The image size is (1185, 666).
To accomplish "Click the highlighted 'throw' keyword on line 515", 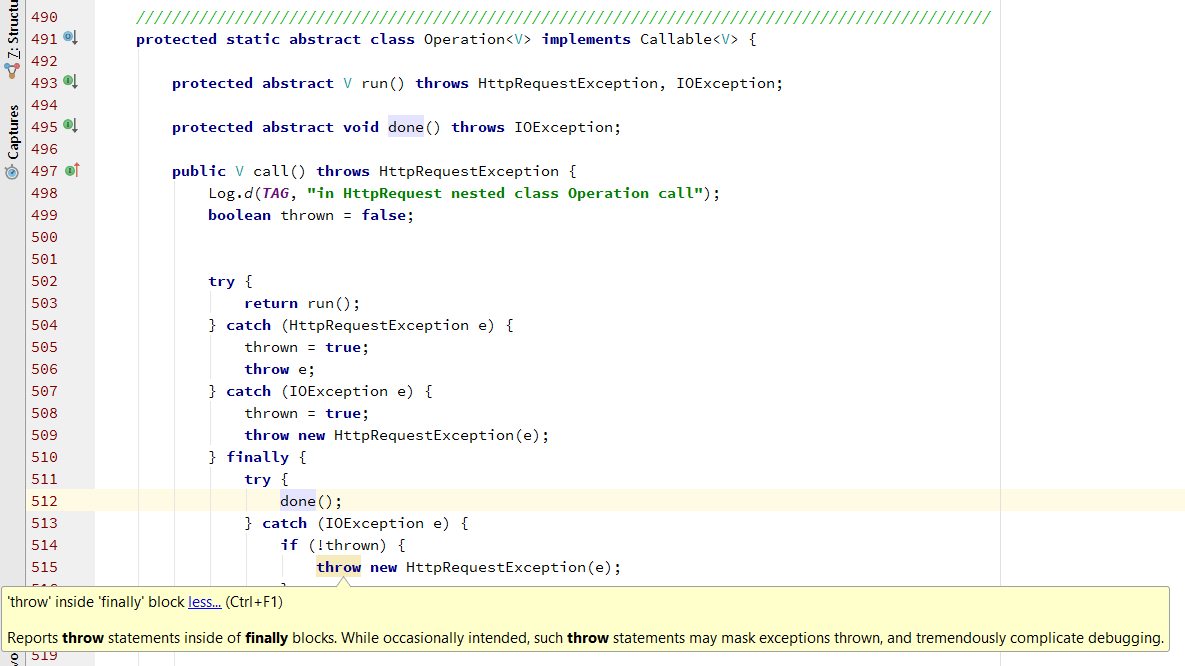I will tap(339, 567).
